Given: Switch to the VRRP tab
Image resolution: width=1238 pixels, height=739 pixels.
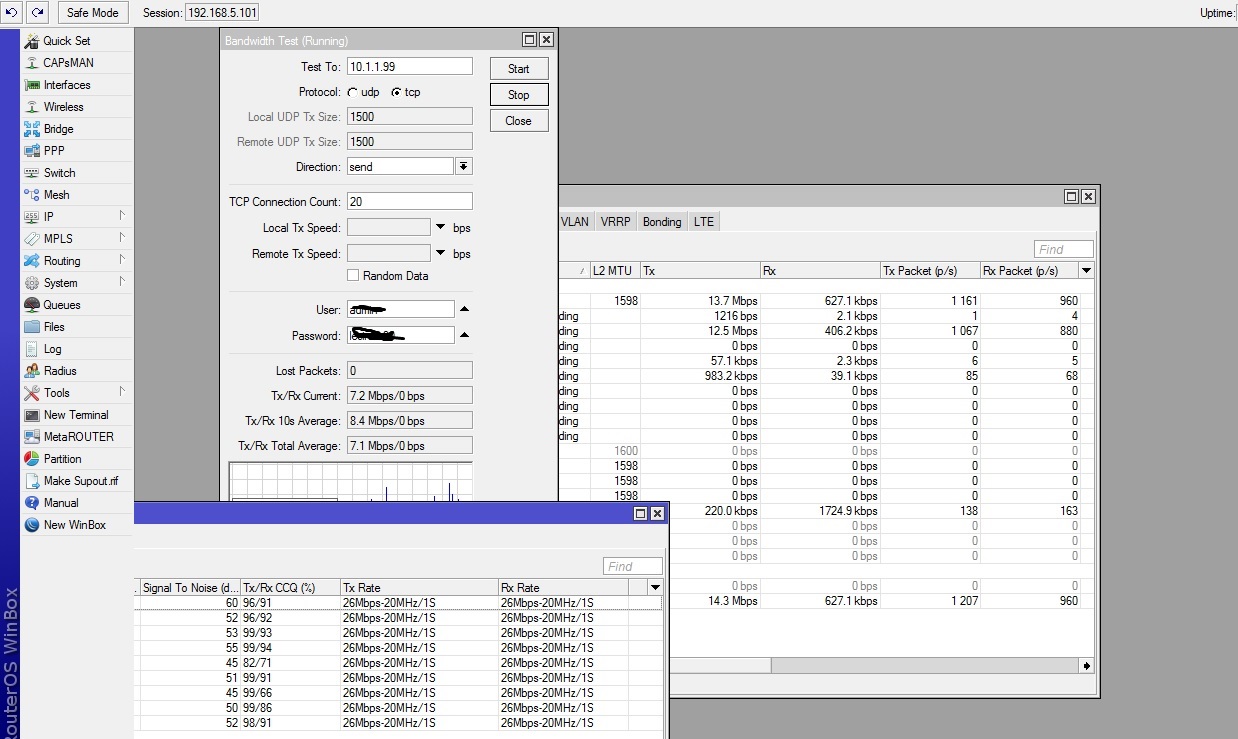Looking at the screenshot, I should [x=615, y=222].
